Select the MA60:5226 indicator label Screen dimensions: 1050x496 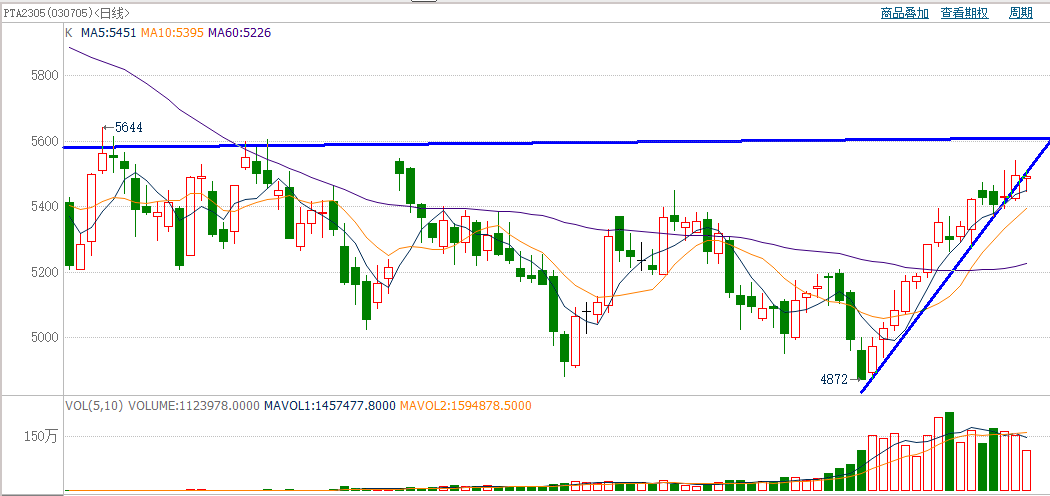(x=239, y=32)
